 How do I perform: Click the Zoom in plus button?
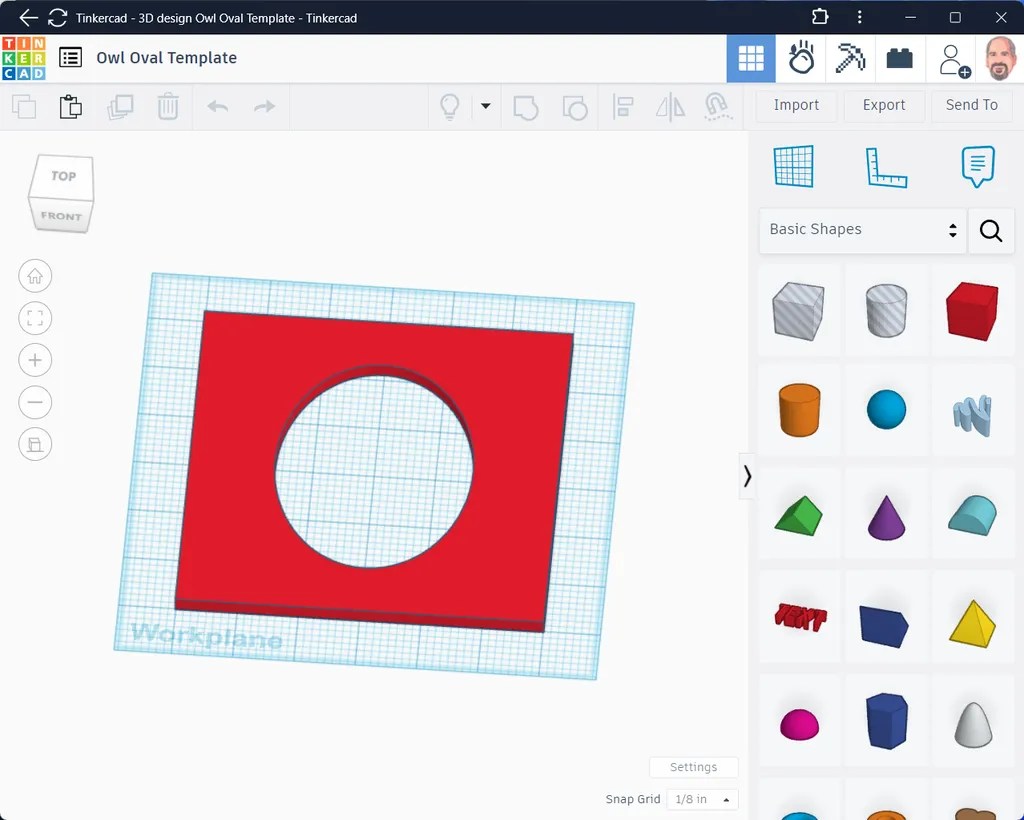pos(35,360)
